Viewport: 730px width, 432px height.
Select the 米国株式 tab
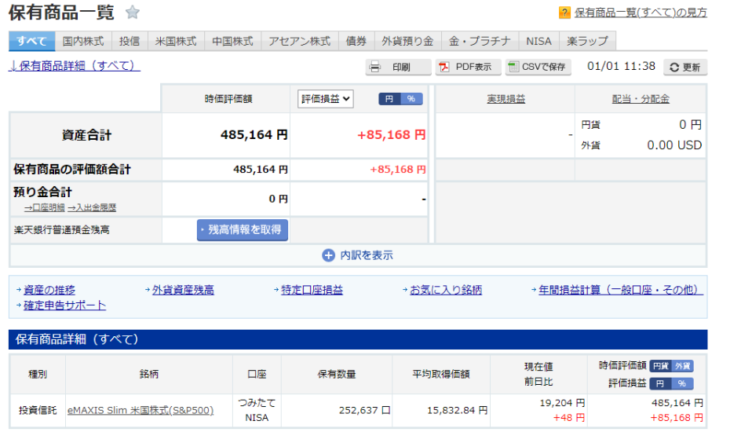[175, 41]
